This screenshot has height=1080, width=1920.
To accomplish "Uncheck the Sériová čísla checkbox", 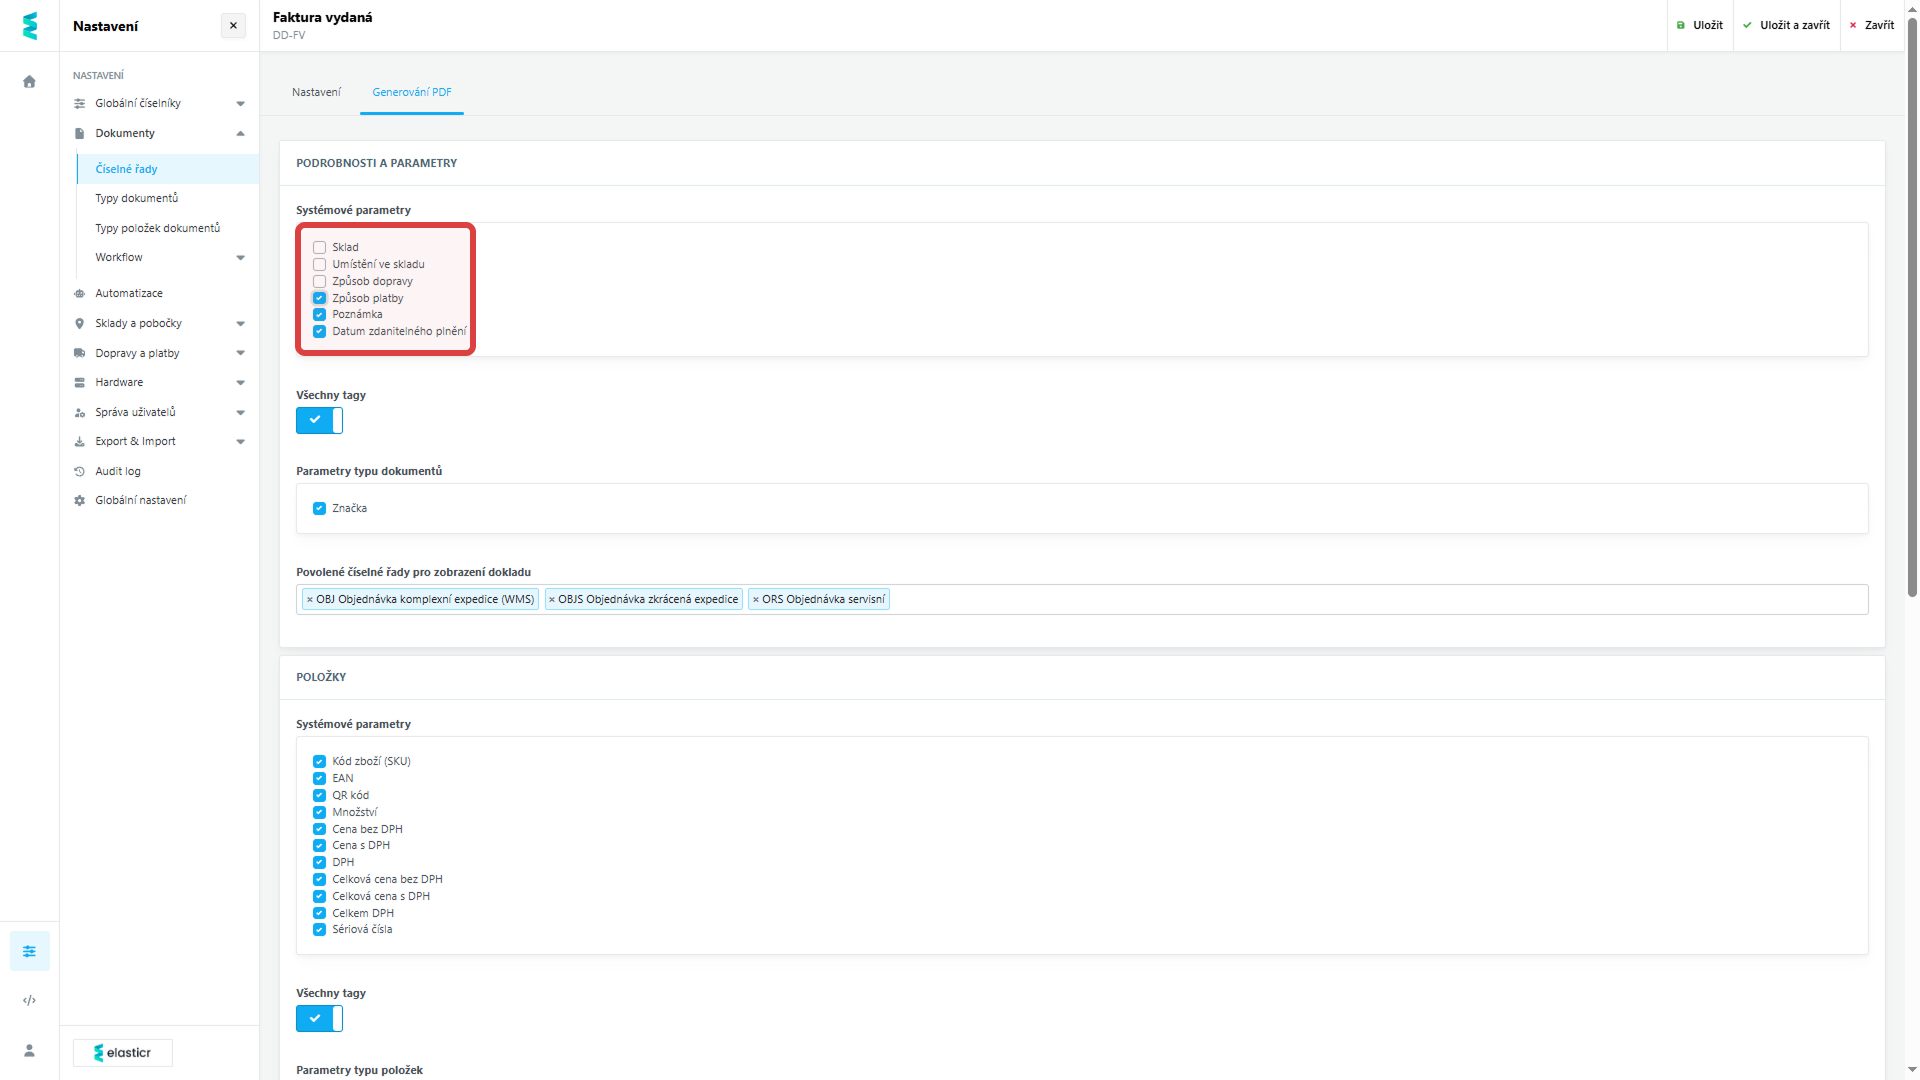I will tap(319, 929).
